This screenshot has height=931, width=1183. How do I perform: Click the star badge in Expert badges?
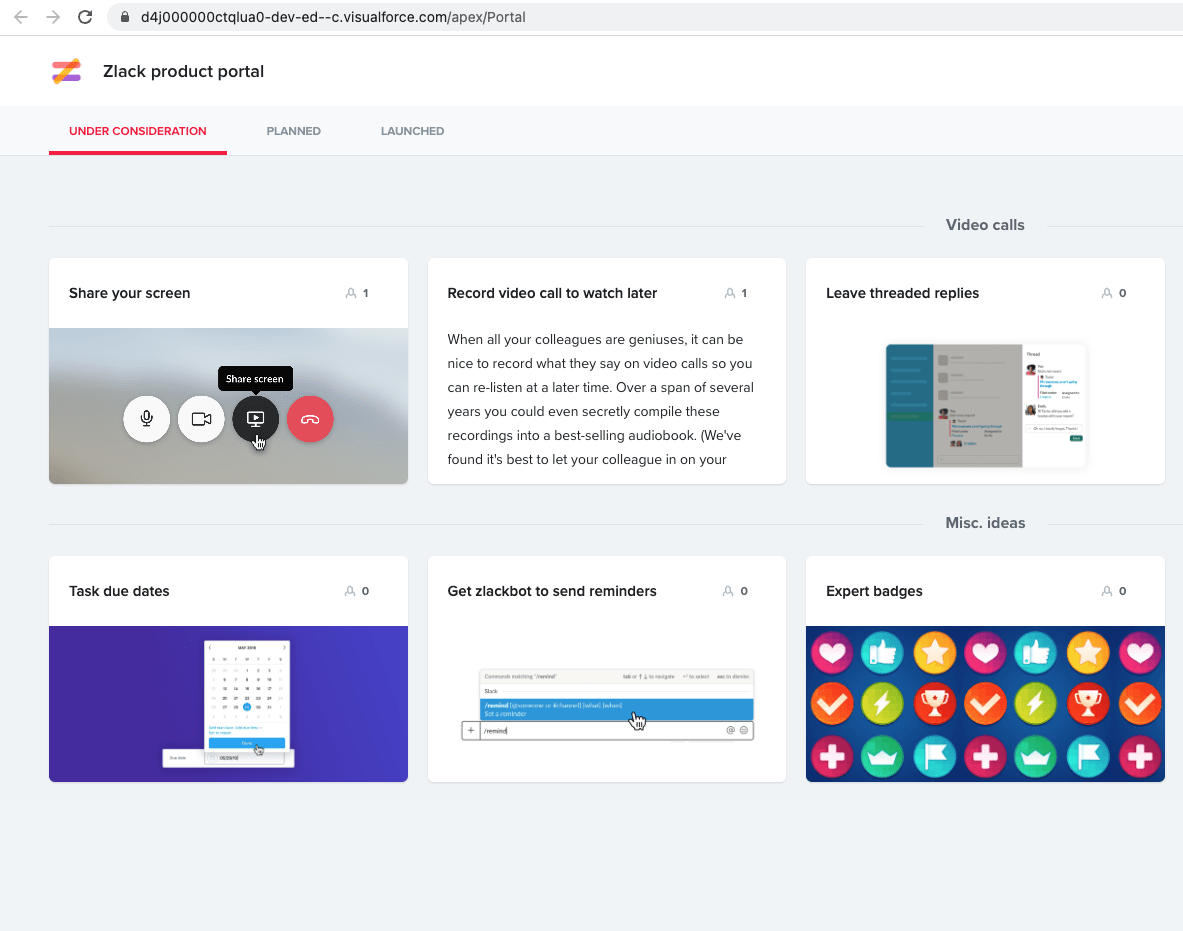[935, 652]
